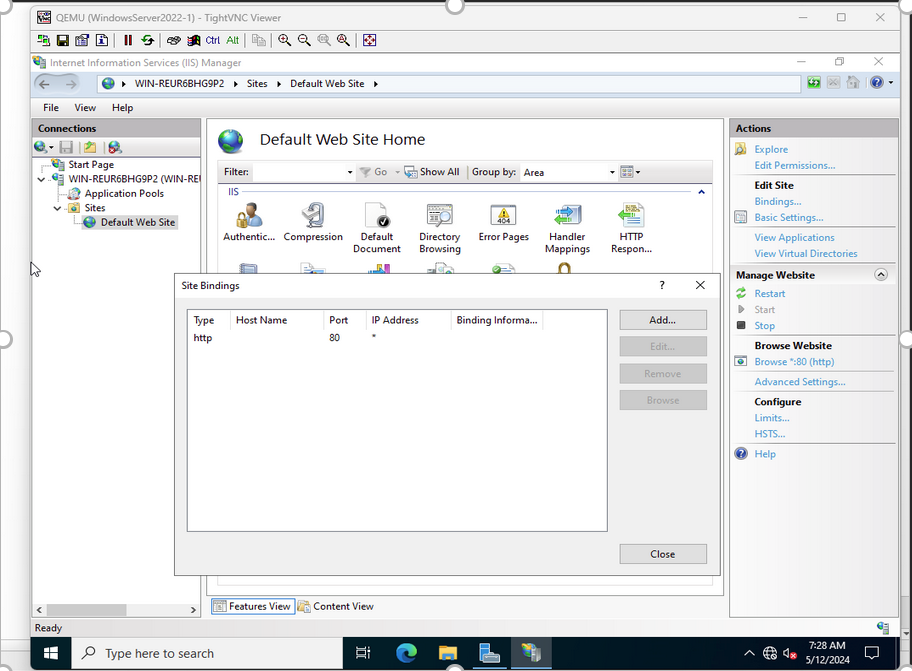Image resolution: width=912 pixels, height=671 pixels.
Task: Click the zoom in magnifier icon
Action: click(284, 40)
